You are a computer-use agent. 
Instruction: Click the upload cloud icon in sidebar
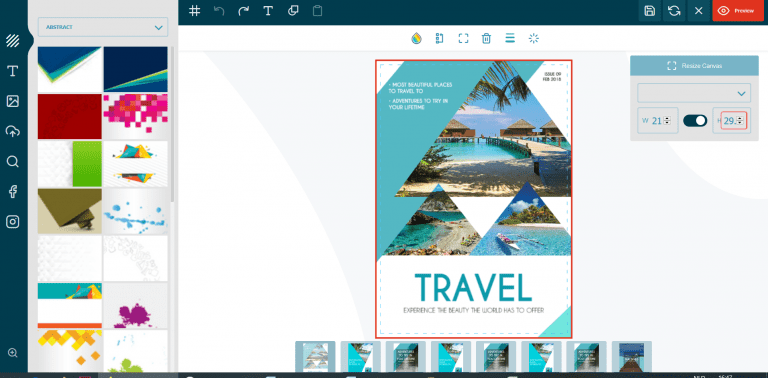tap(13, 131)
